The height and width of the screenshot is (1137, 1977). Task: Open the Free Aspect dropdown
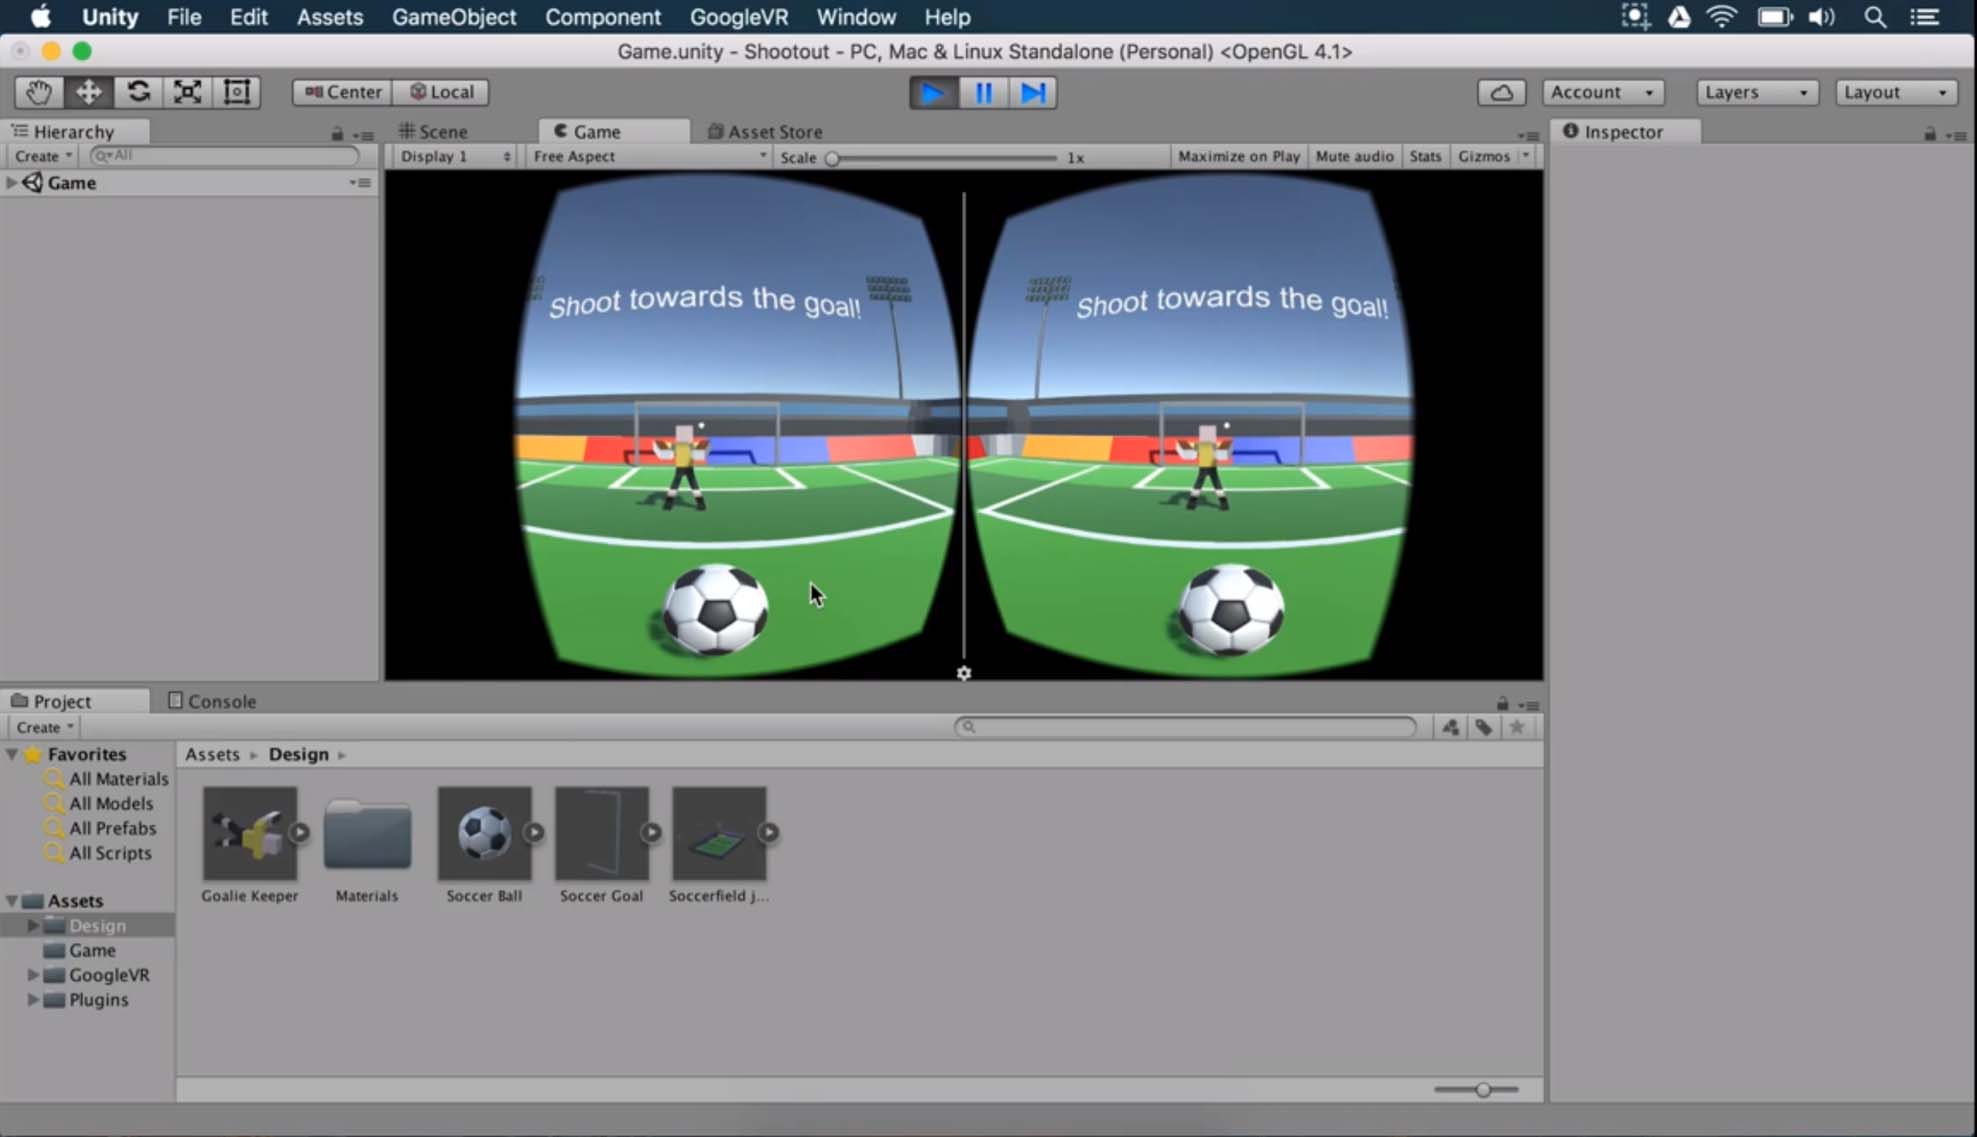648,156
